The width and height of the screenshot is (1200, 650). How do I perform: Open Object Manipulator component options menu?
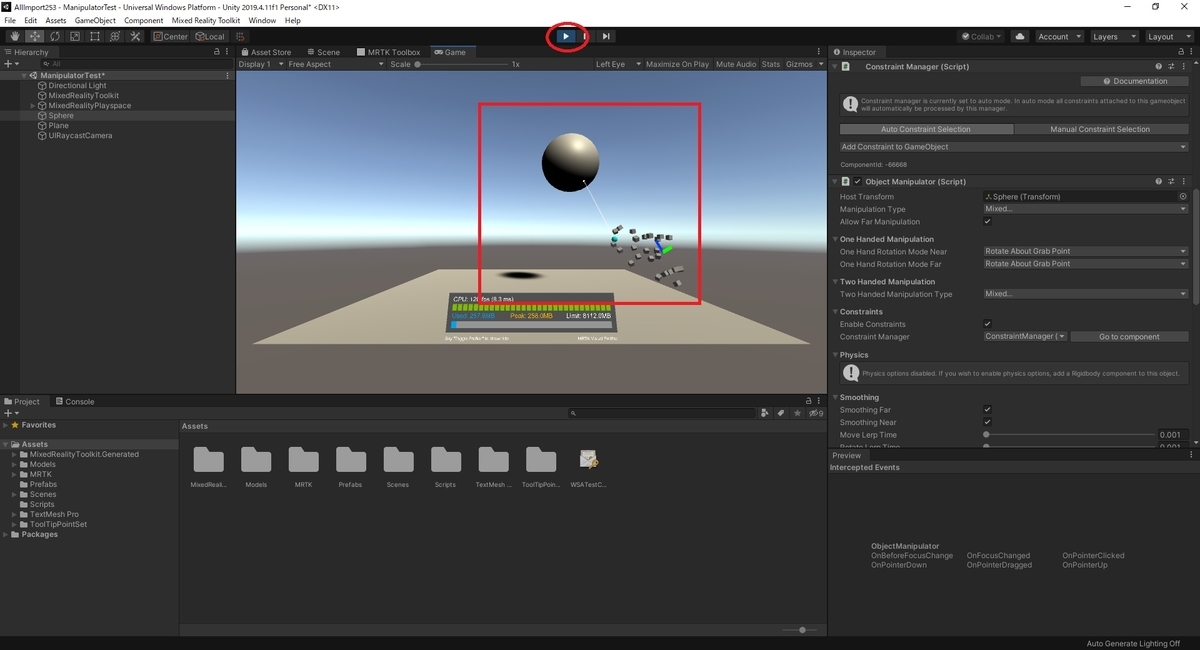(1182, 182)
